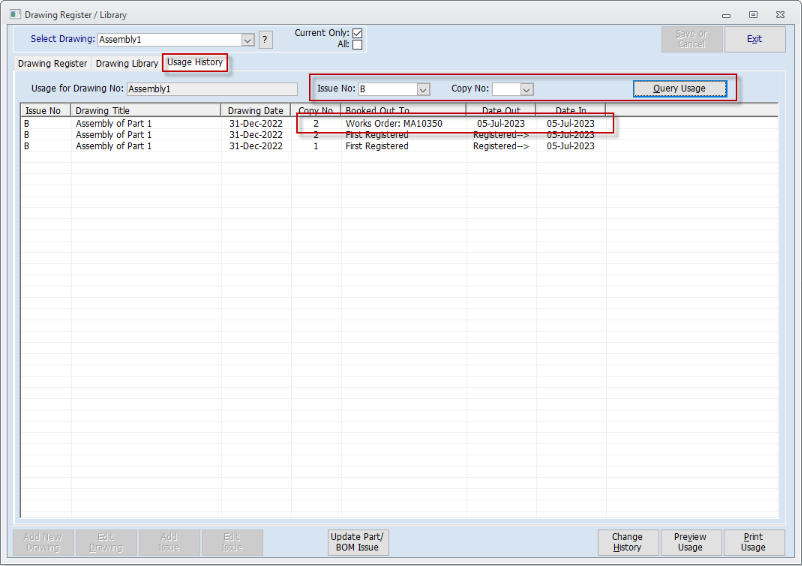802x566 pixels.
Task: Select the Works Order MA10350 row
Action: tap(393, 124)
